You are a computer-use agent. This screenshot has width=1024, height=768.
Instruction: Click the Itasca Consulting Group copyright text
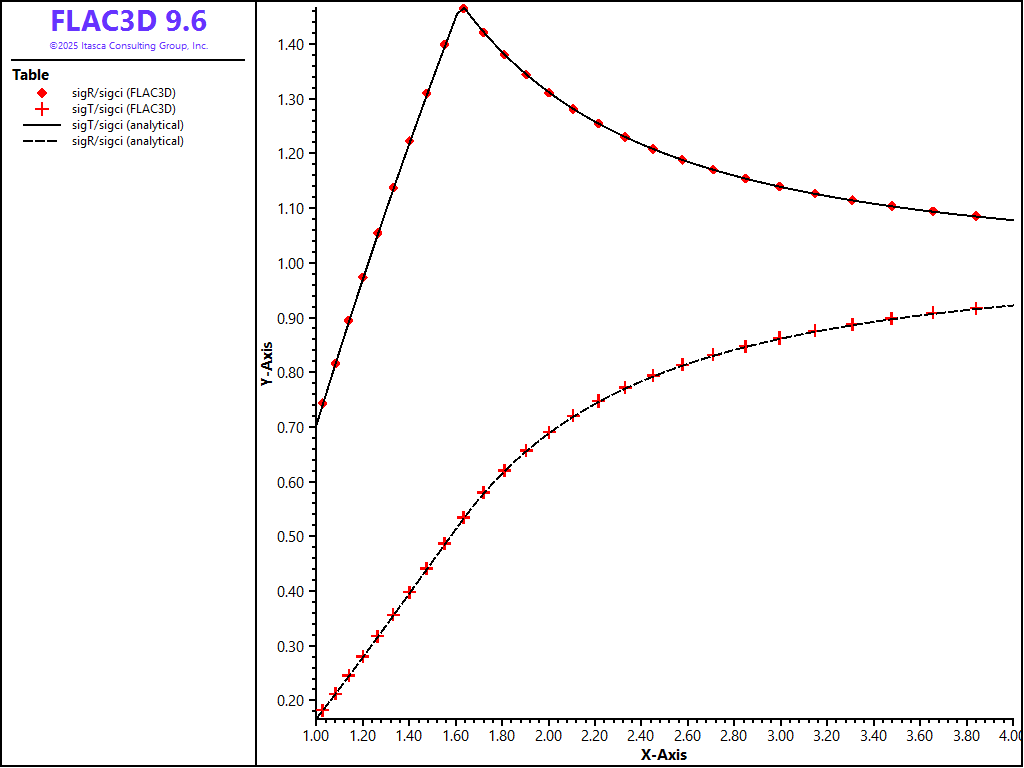pos(128,46)
